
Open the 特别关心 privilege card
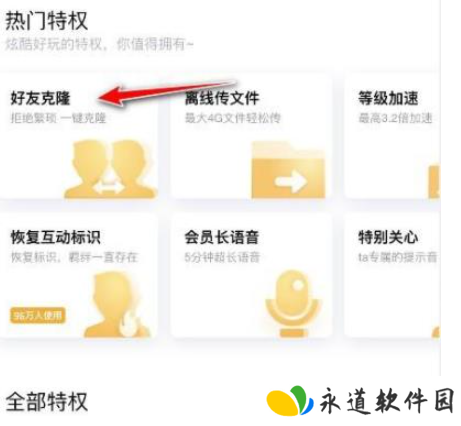tap(393, 276)
